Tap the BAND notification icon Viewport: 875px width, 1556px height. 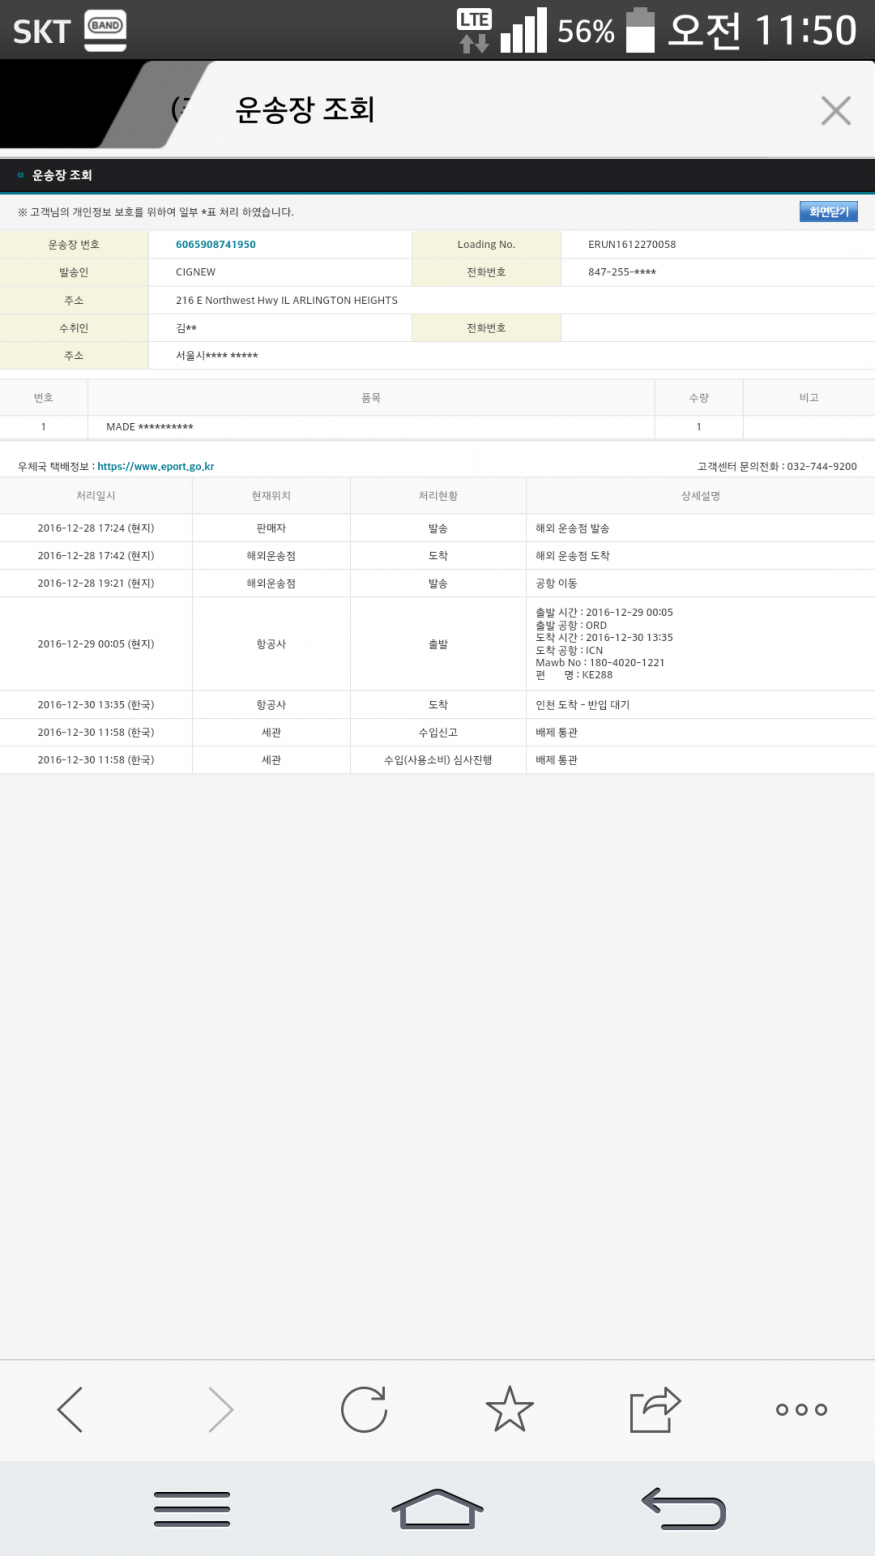click(x=105, y=29)
